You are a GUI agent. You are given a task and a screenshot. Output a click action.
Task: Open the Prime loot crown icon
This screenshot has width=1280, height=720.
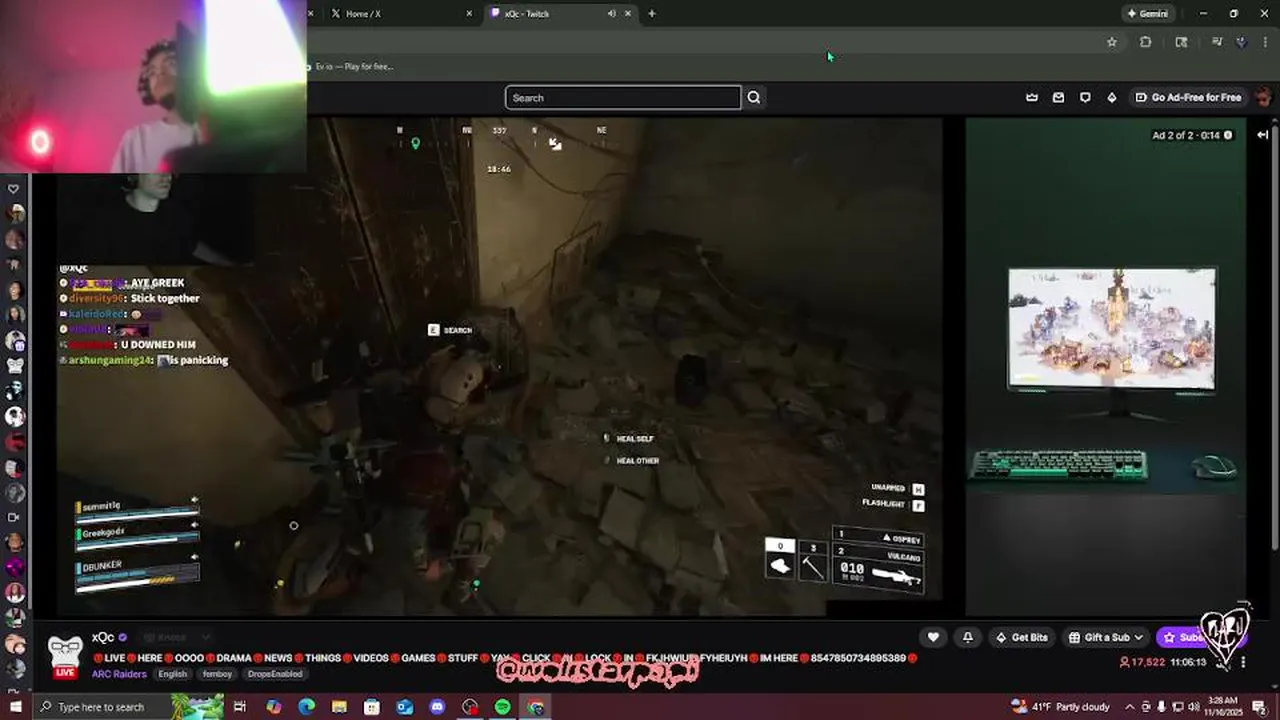[1032, 97]
